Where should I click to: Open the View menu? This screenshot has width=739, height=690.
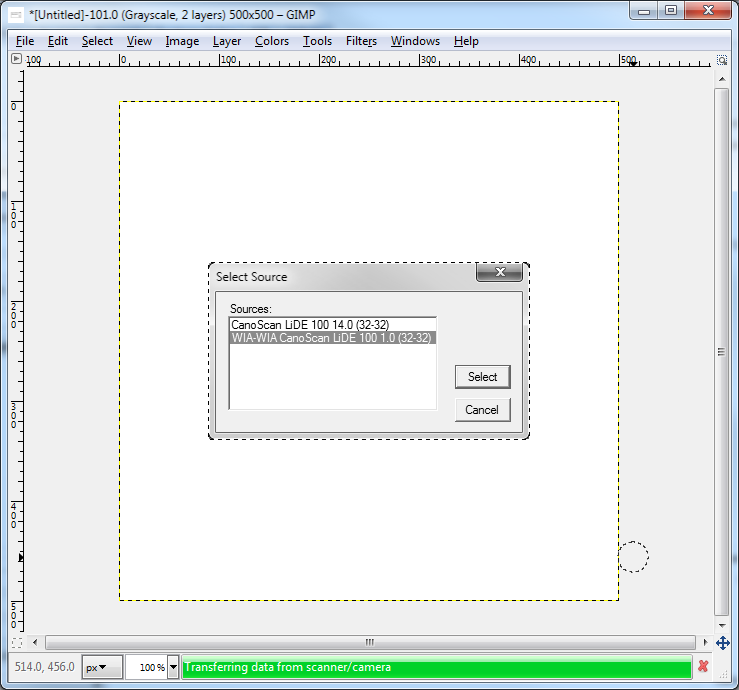click(x=139, y=41)
